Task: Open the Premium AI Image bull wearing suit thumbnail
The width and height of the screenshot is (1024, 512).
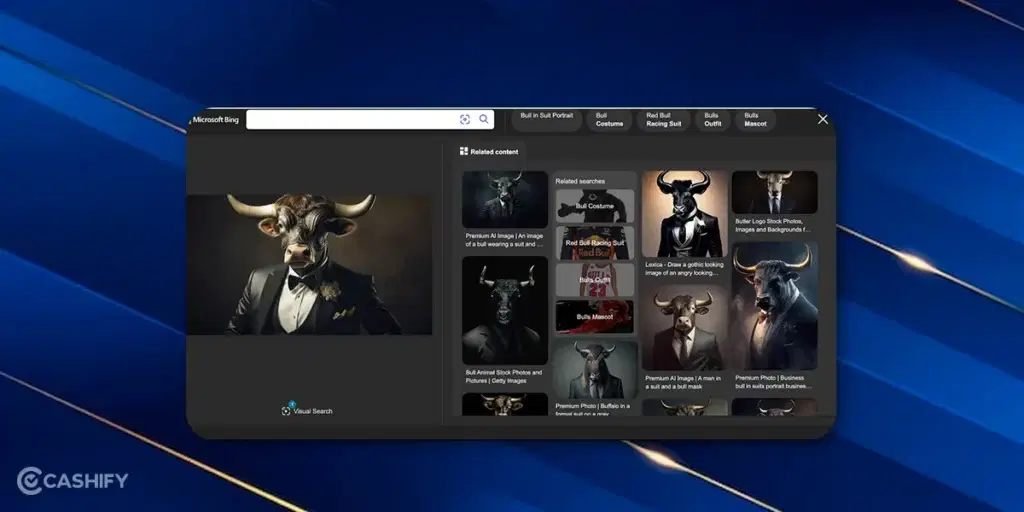Action: pyautogui.click(x=505, y=199)
